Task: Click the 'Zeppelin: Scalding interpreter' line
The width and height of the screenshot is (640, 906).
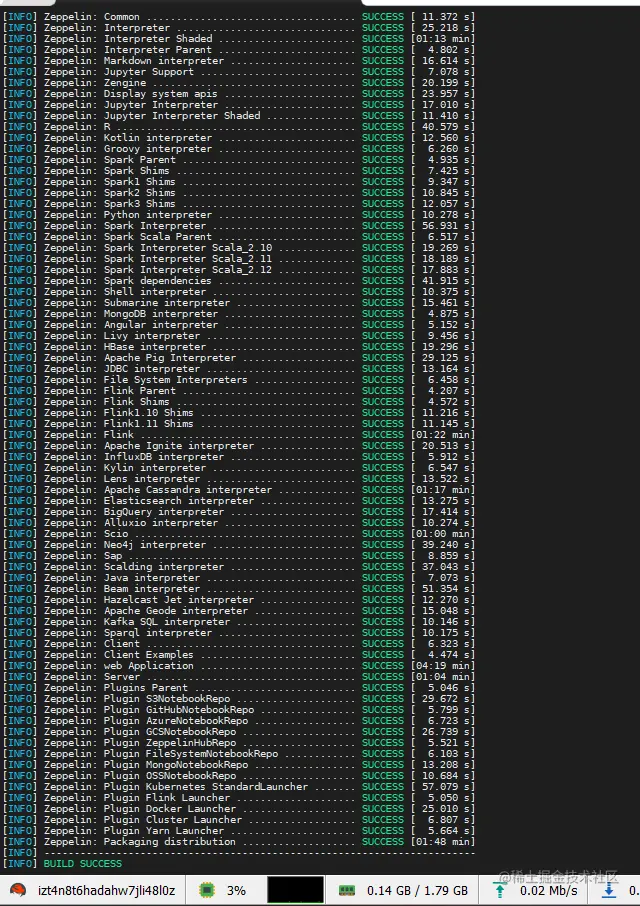Action: (x=239, y=566)
